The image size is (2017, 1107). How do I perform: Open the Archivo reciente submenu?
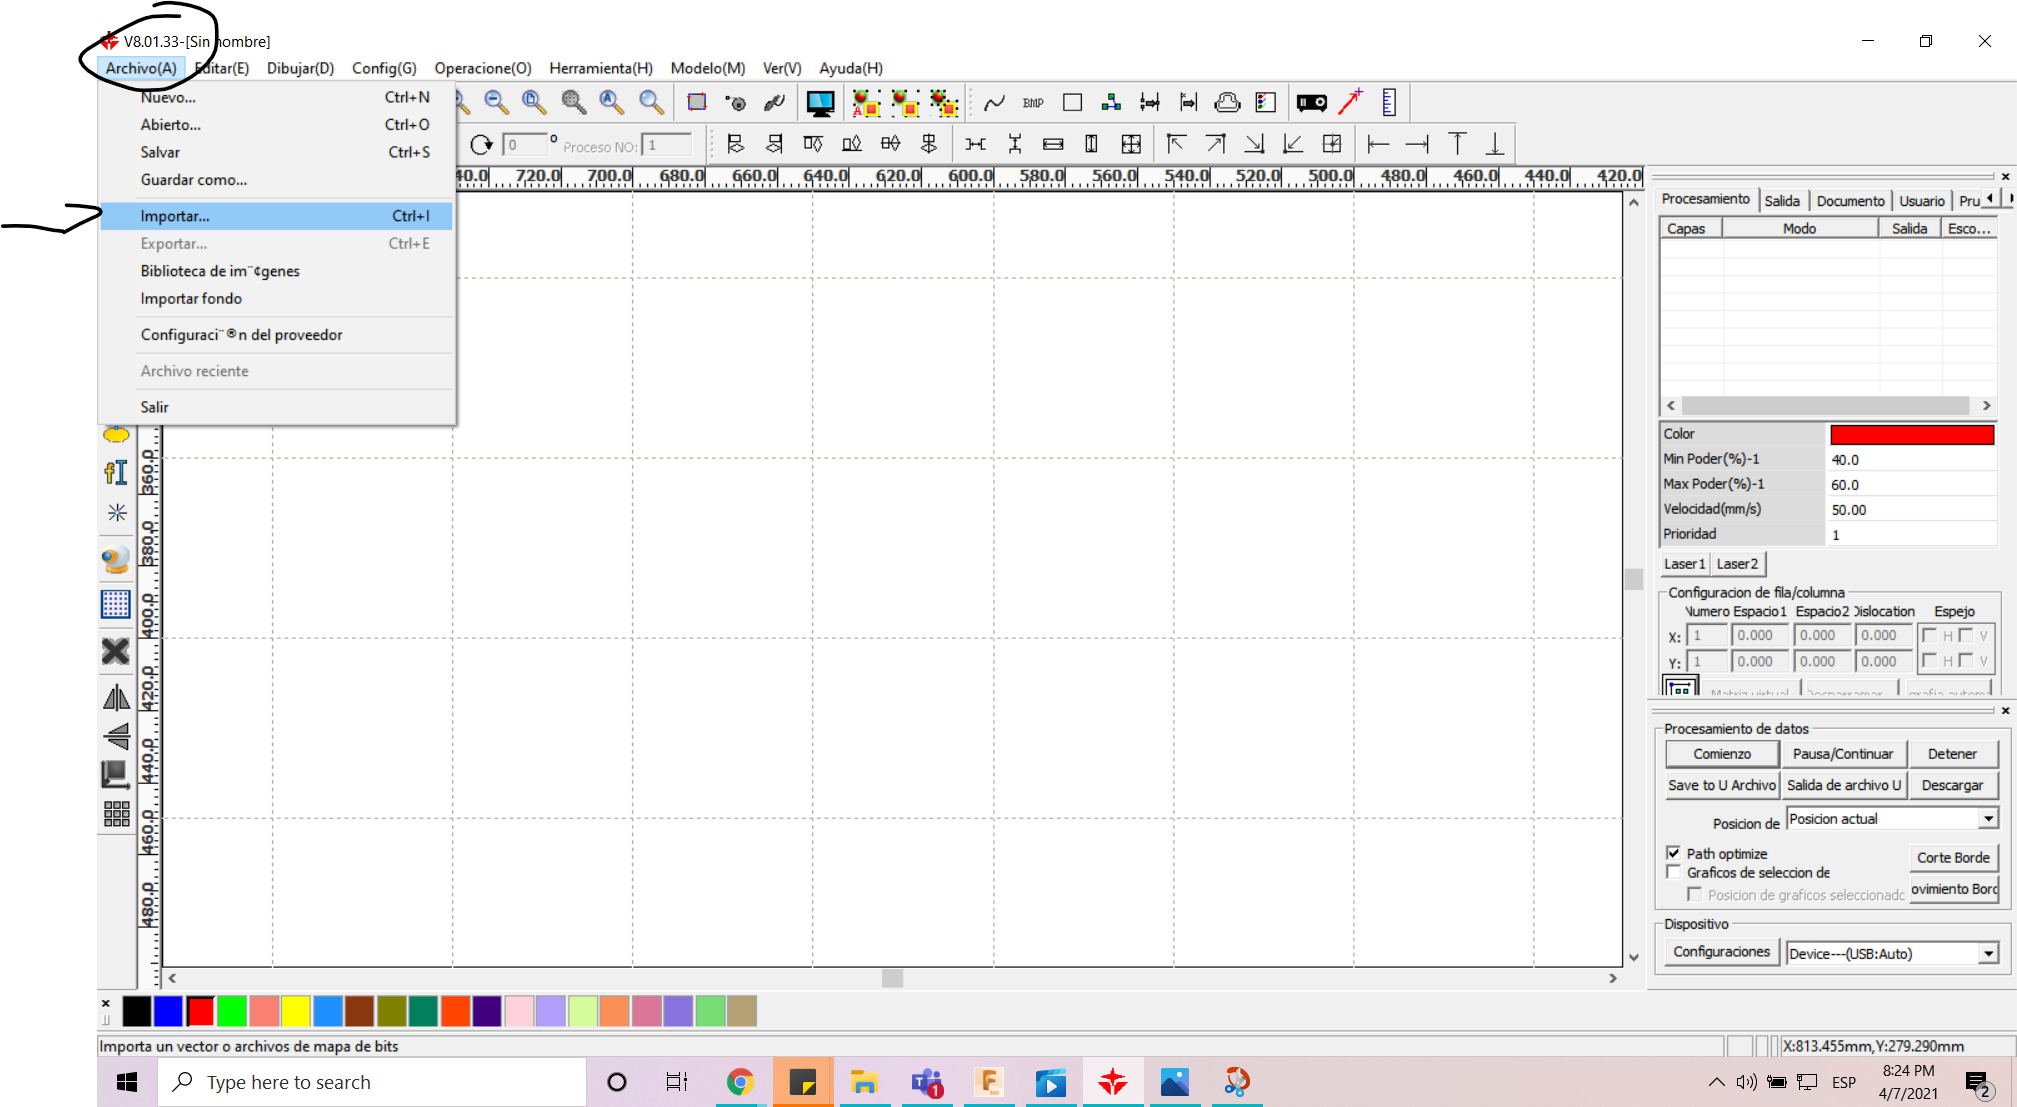[x=195, y=371]
